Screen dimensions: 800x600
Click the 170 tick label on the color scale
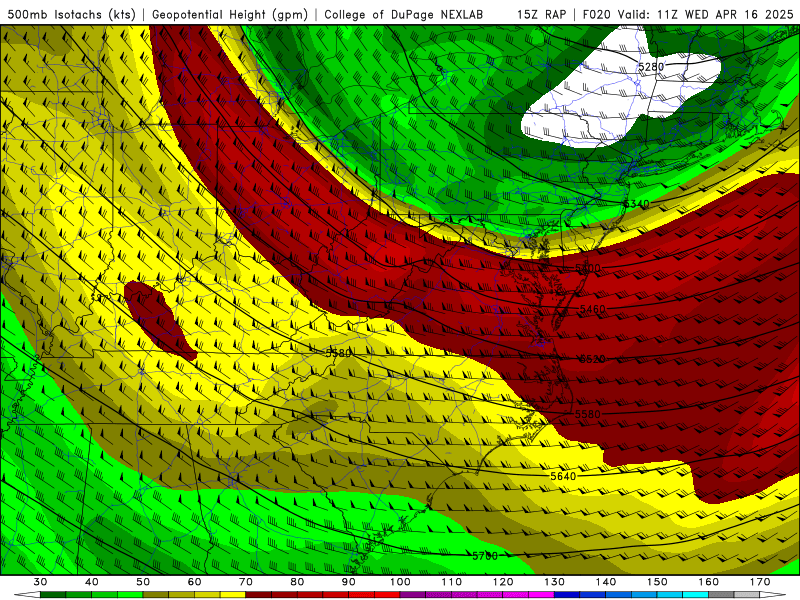point(760,582)
